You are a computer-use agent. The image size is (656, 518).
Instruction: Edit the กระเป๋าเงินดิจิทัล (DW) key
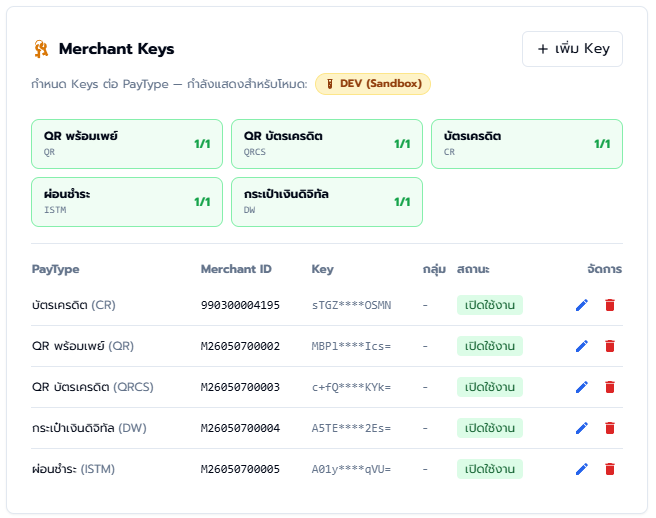click(582, 428)
